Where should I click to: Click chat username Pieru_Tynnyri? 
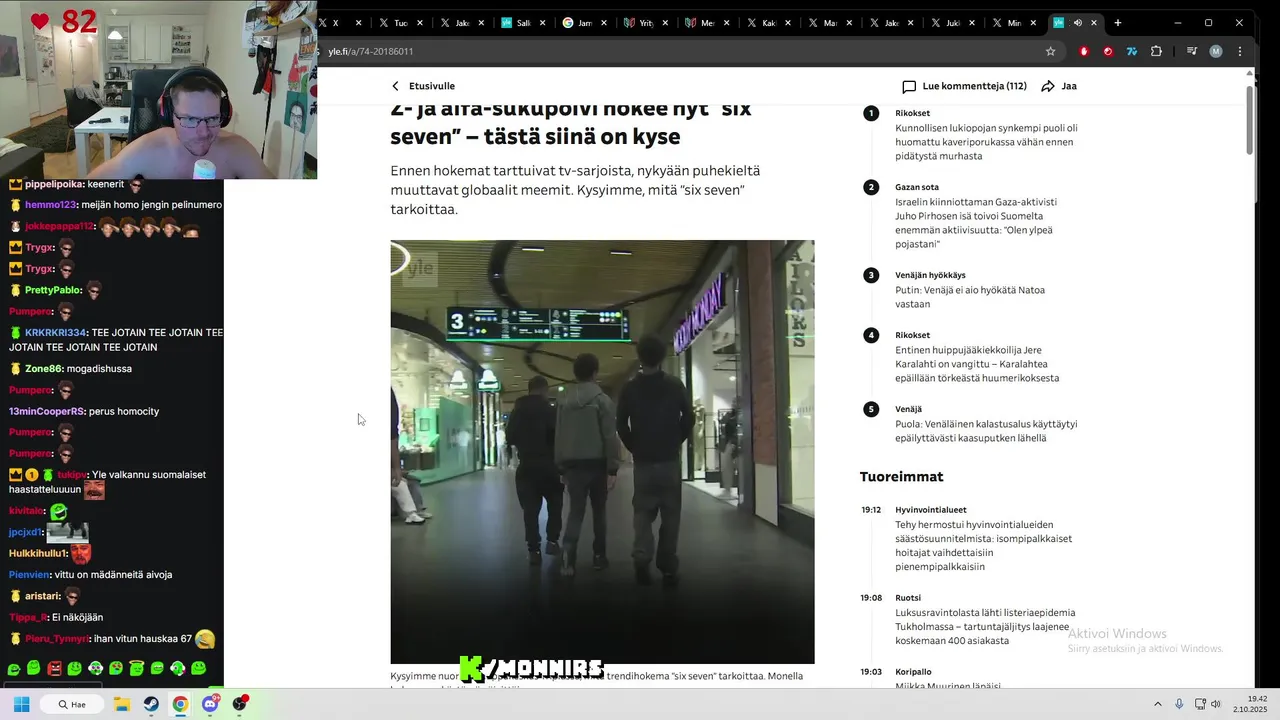click(x=58, y=638)
